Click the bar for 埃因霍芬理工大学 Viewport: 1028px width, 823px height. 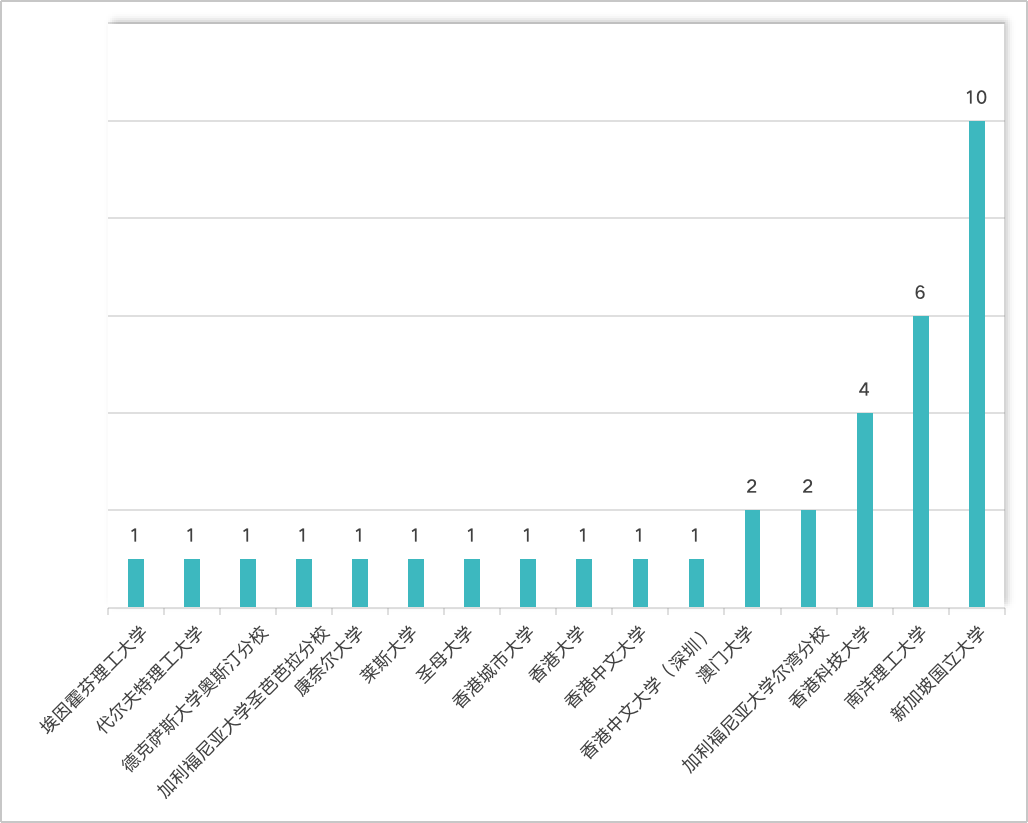(136, 583)
